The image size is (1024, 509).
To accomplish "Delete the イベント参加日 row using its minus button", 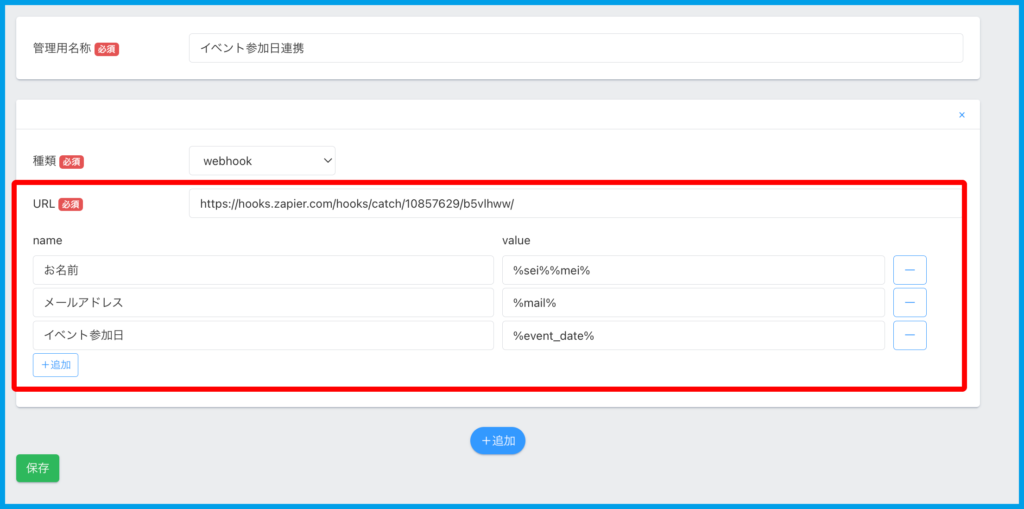I will pyautogui.click(x=909, y=335).
